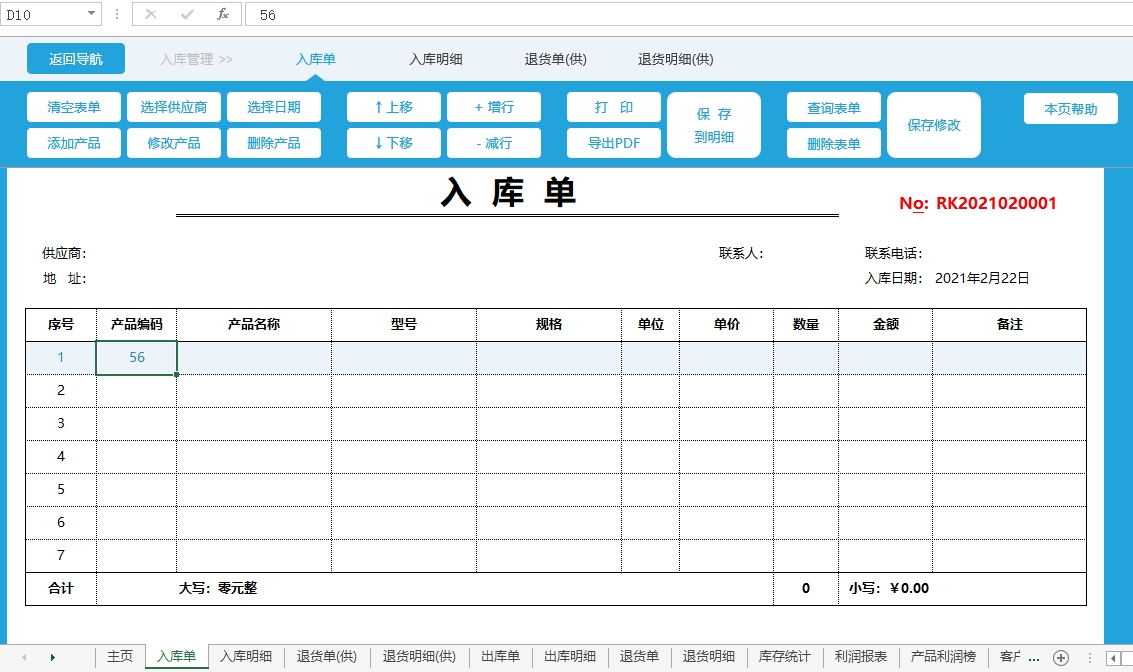Click the formula bar cancel (X) icon
Image resolution: width=1133 pixels, height=672 pixels.
(x=151, y=15)
